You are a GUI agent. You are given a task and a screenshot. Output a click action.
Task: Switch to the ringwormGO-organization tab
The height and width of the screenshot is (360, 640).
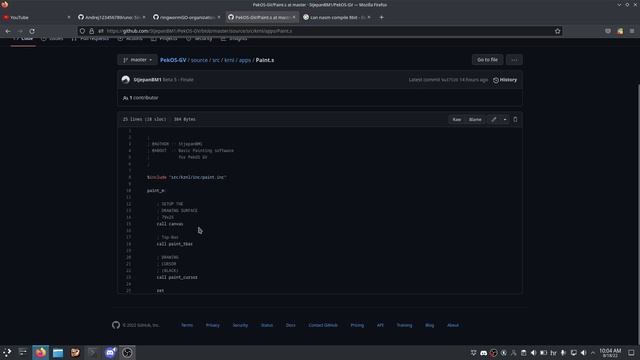(x=187, y=18)
